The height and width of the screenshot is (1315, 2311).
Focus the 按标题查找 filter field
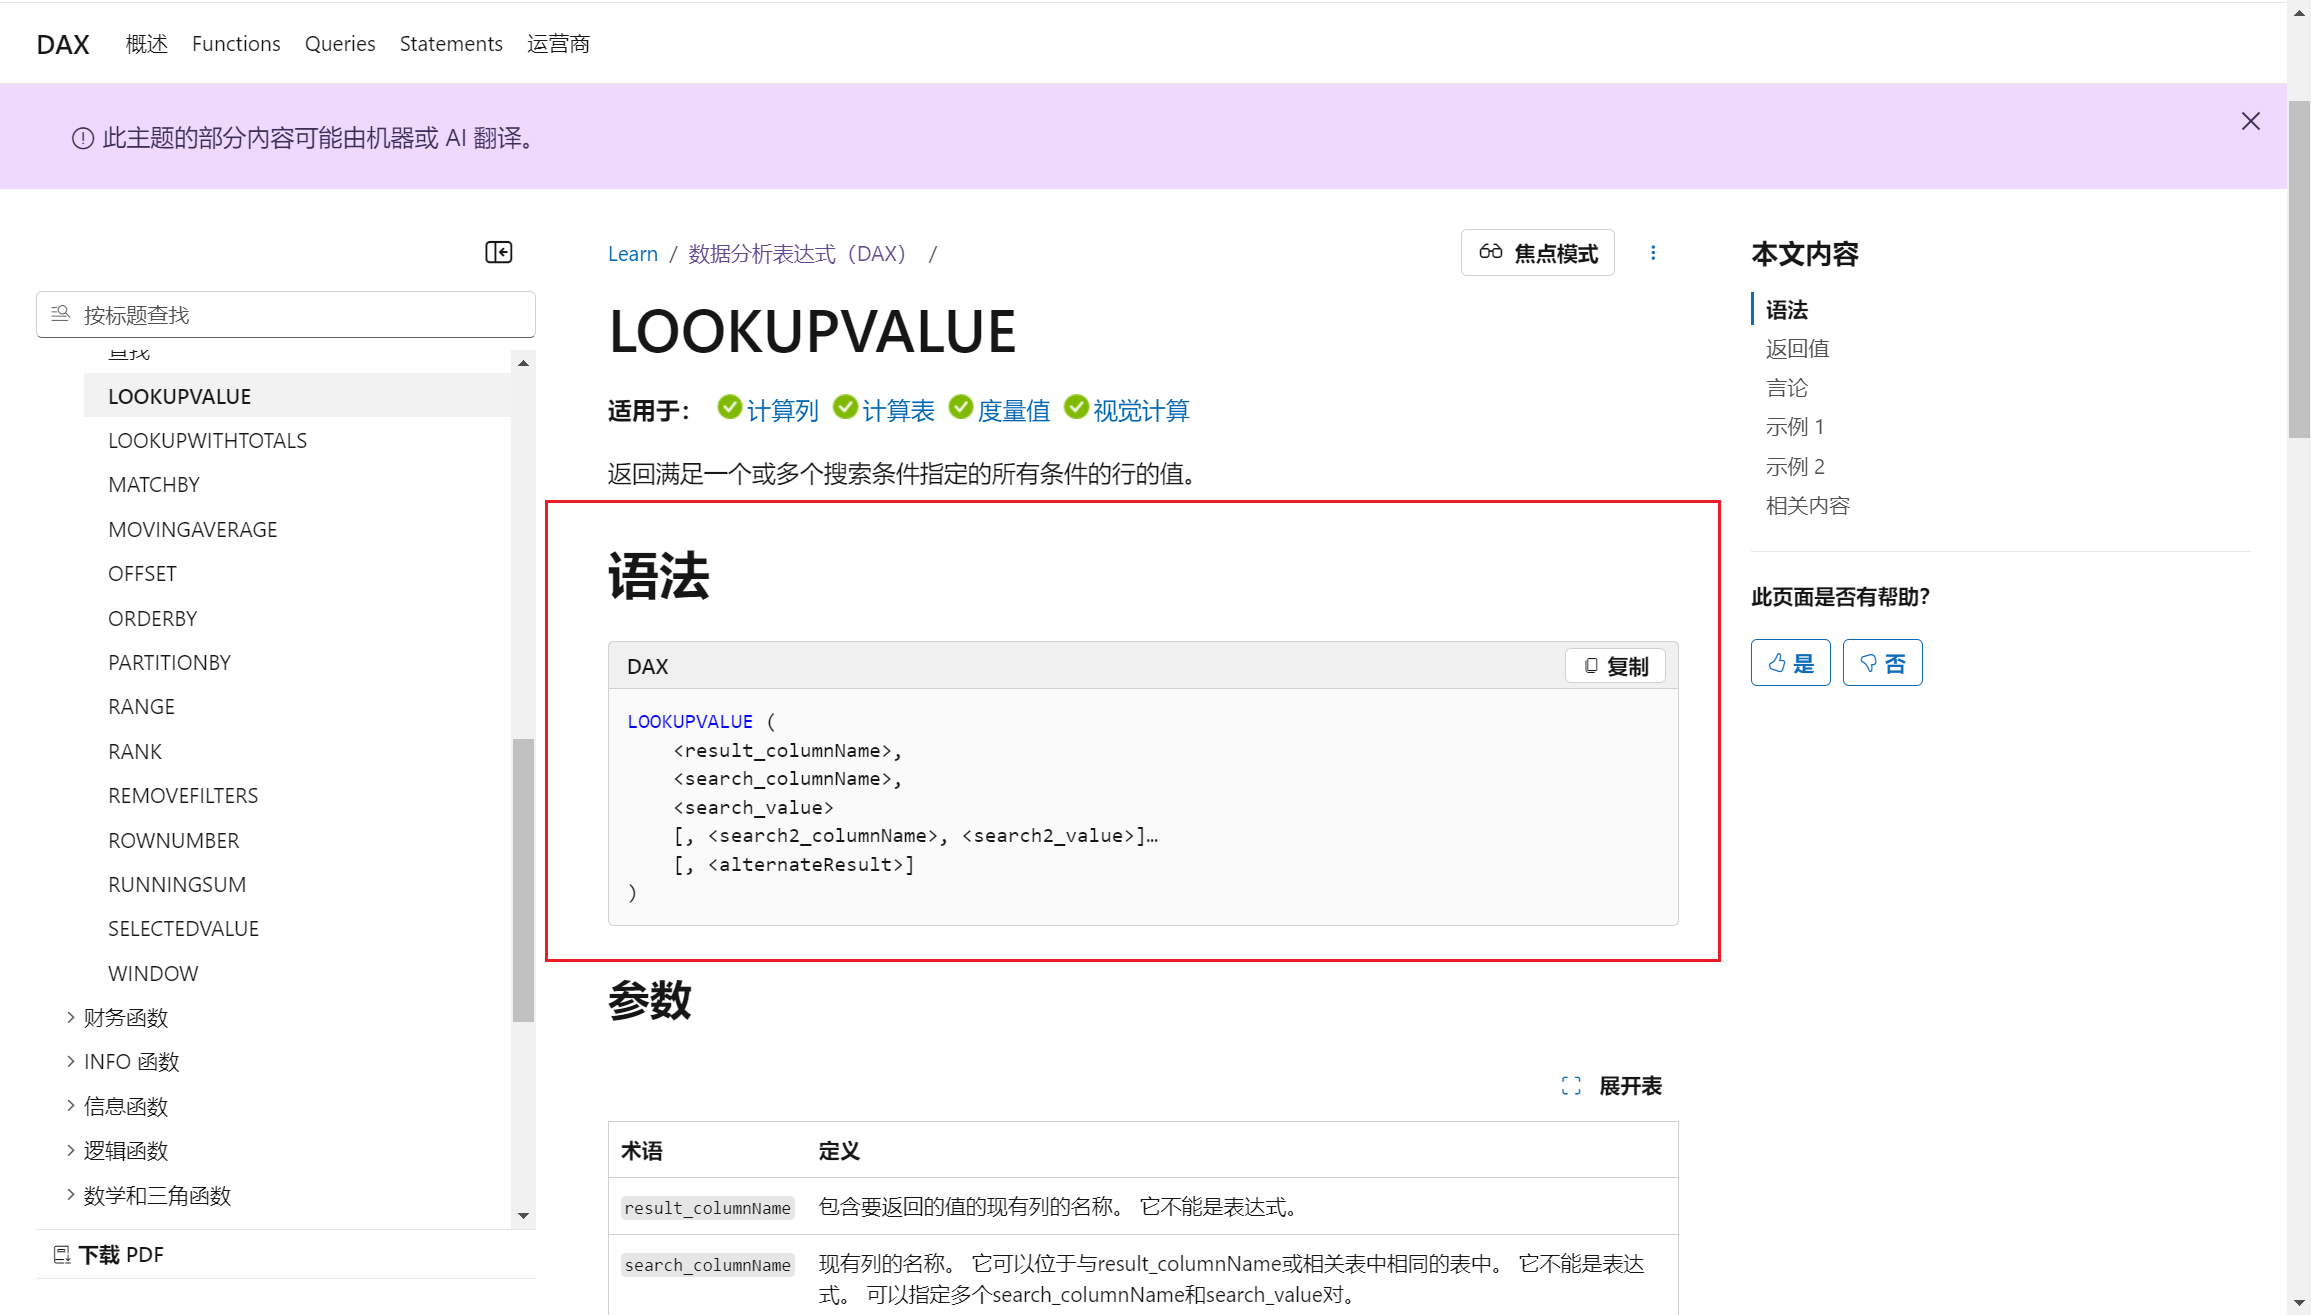point(300,315)
